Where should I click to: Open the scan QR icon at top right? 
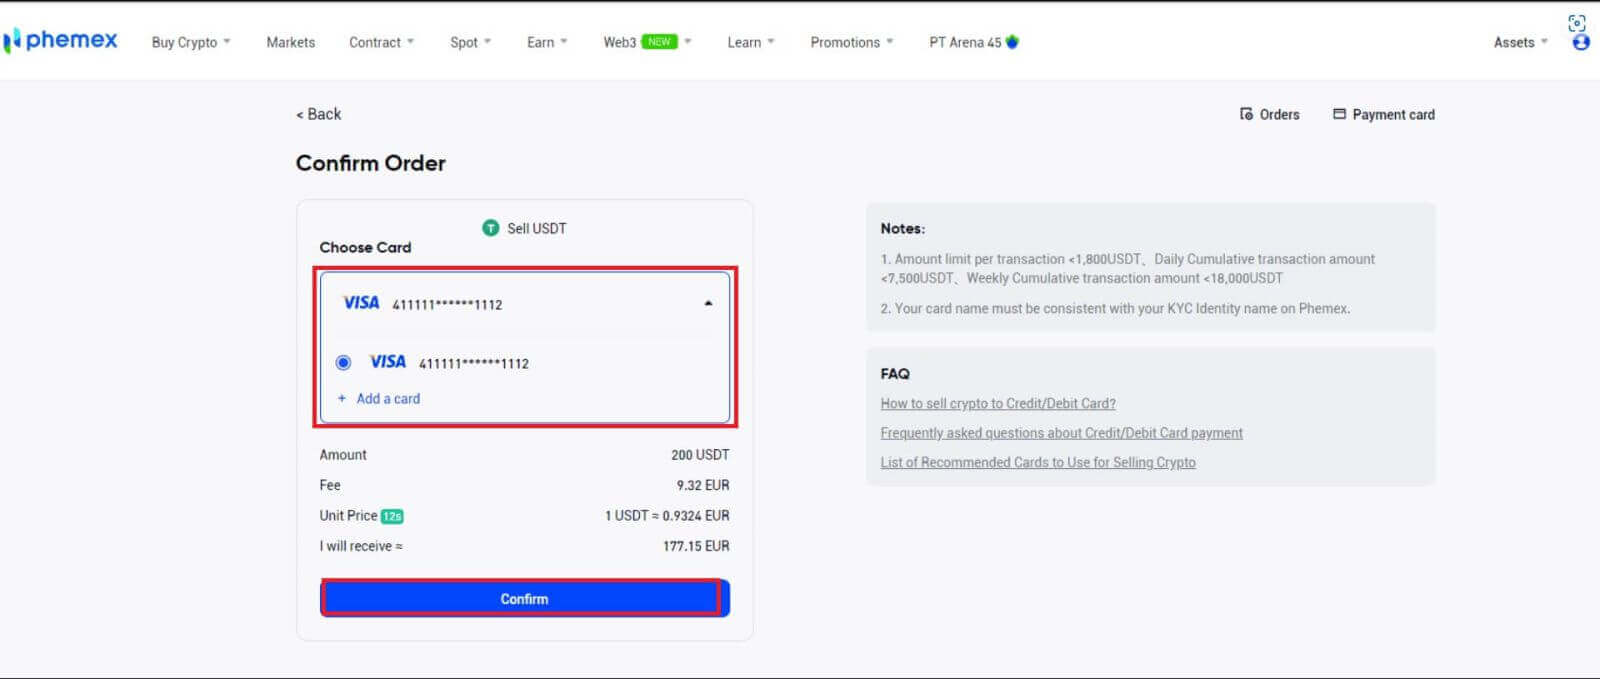(1577, 22)
